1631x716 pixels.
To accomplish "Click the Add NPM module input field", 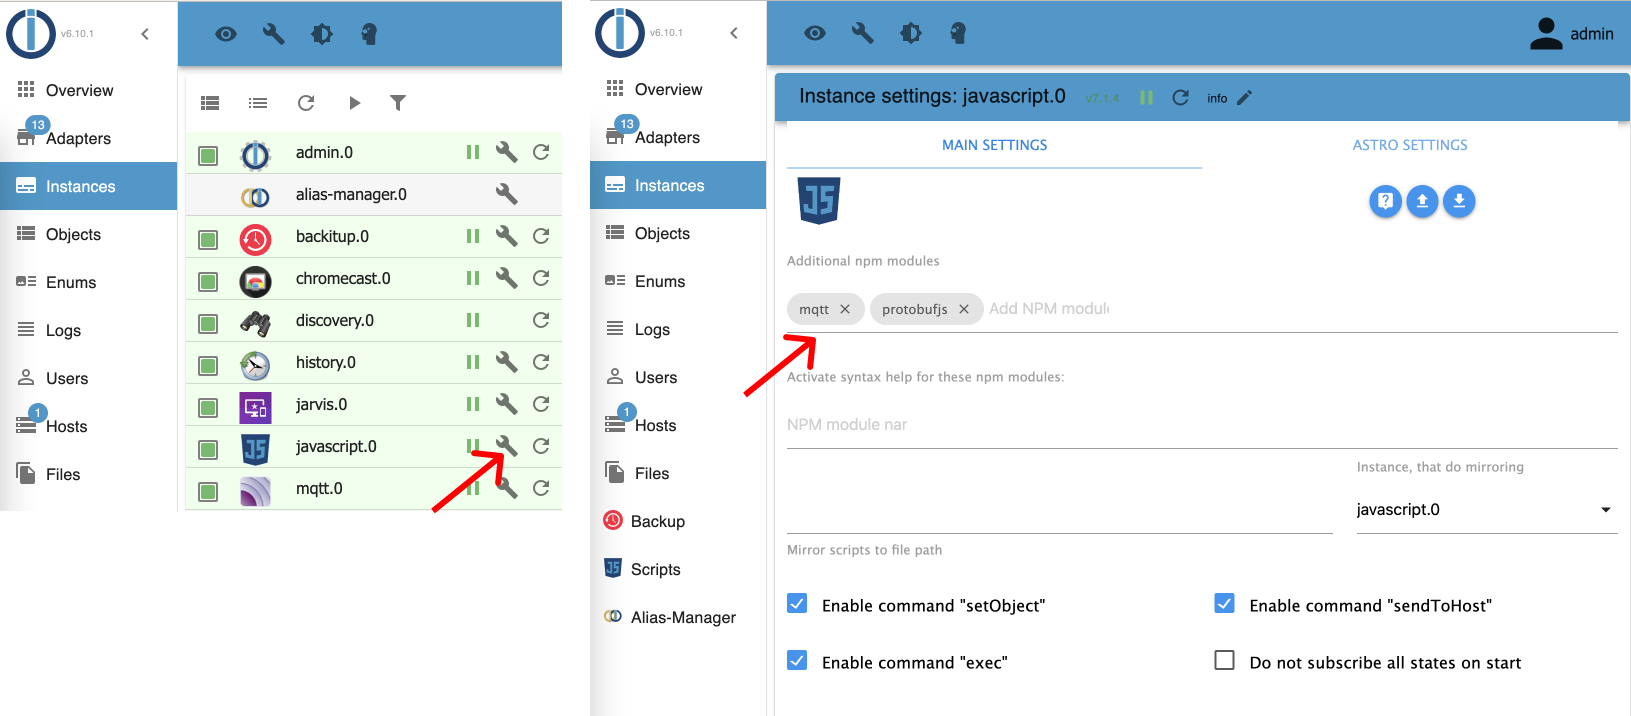I will click(x=1049, y=309).
